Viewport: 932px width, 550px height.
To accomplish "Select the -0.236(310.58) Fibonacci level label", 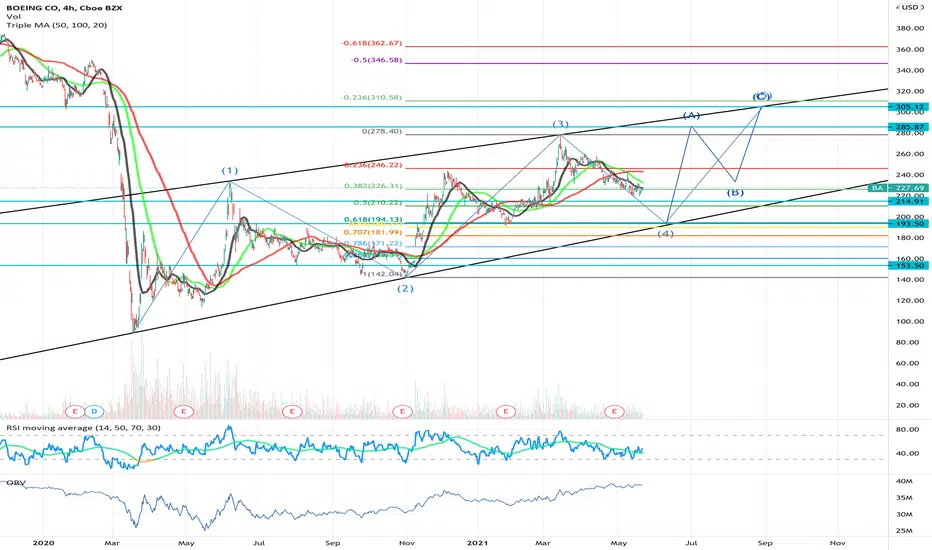I will coord(371,98).
